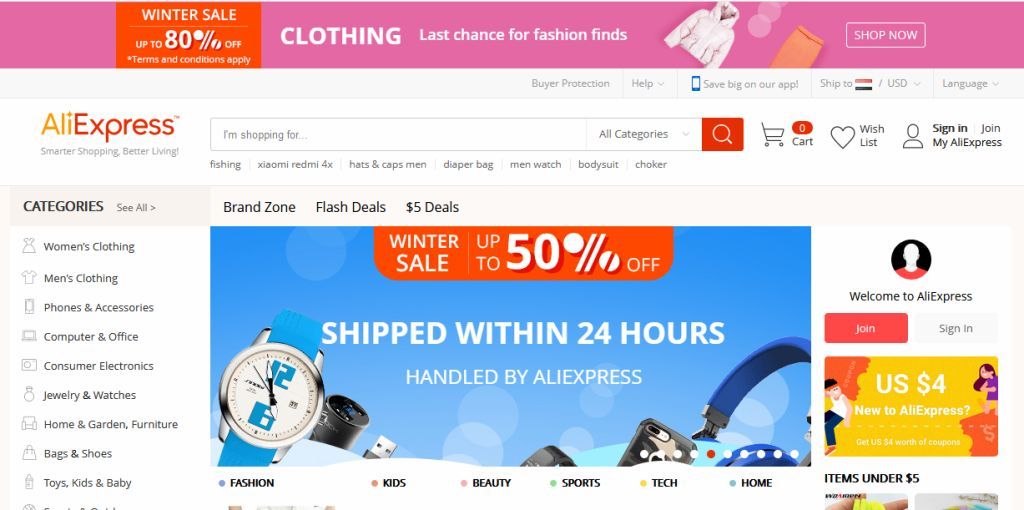Expand the All Categories dropdown
Screen dimensions: 1024x510
tap(644, 135)
